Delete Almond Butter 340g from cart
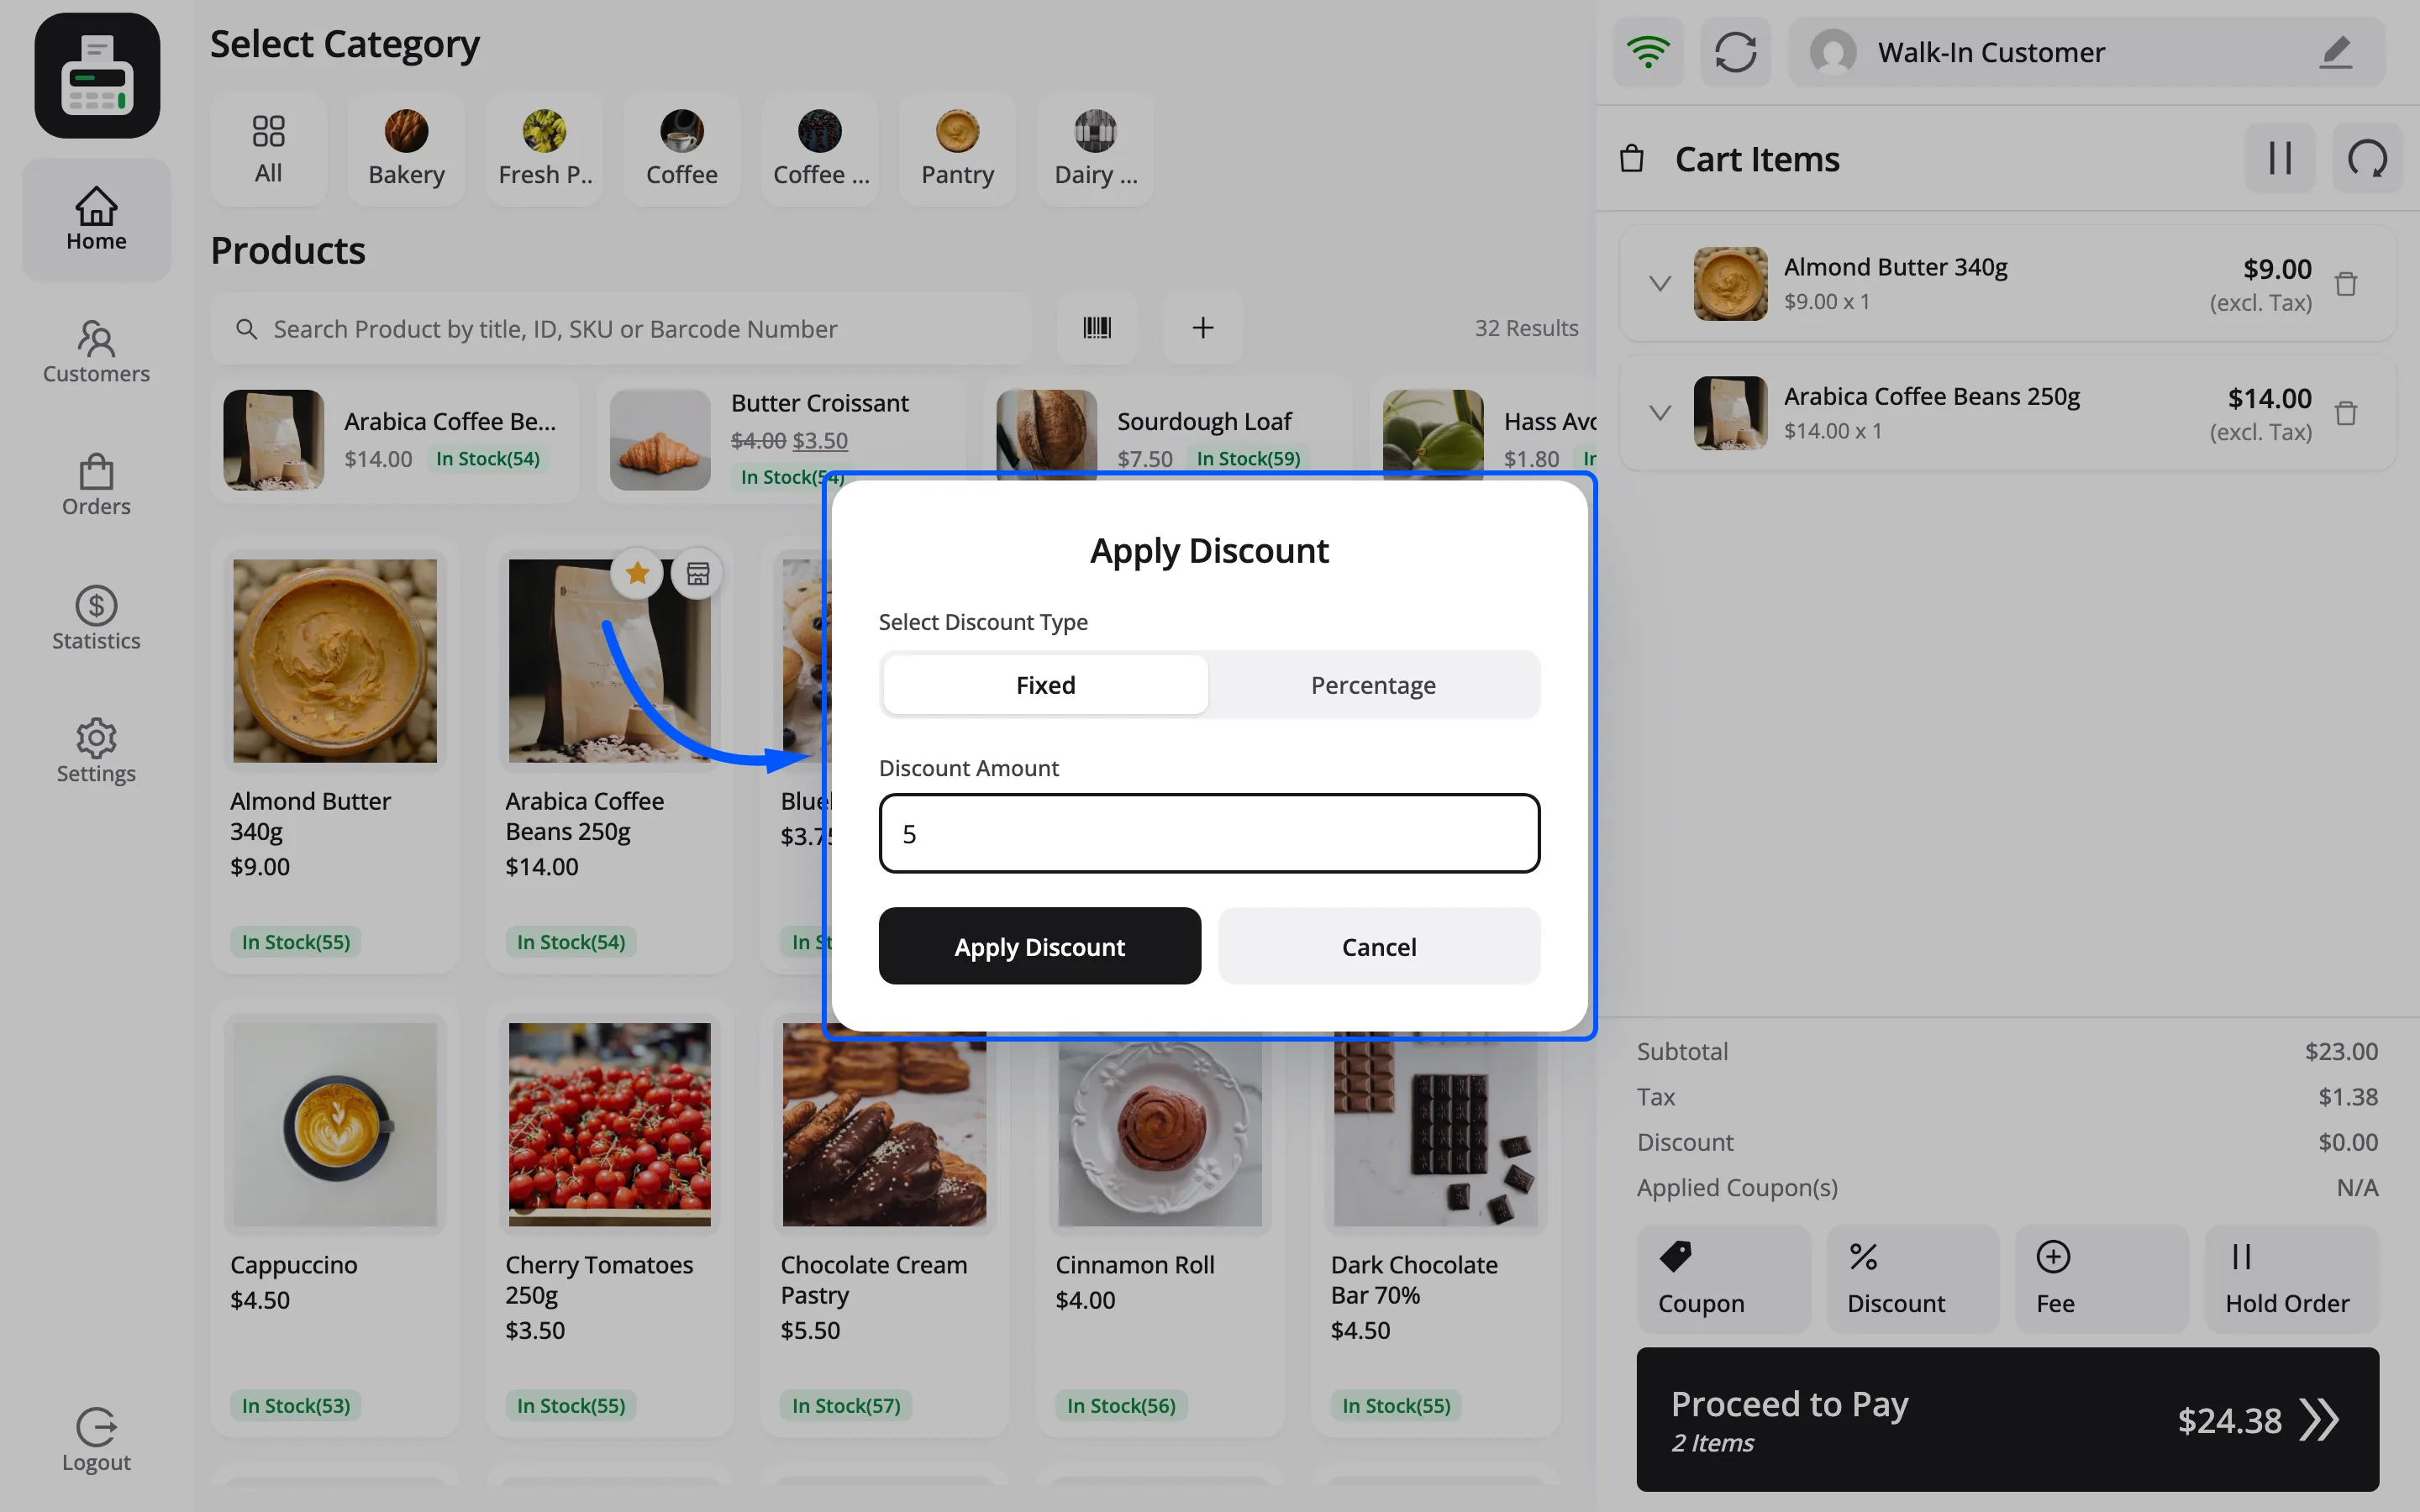 [2346, 284]
